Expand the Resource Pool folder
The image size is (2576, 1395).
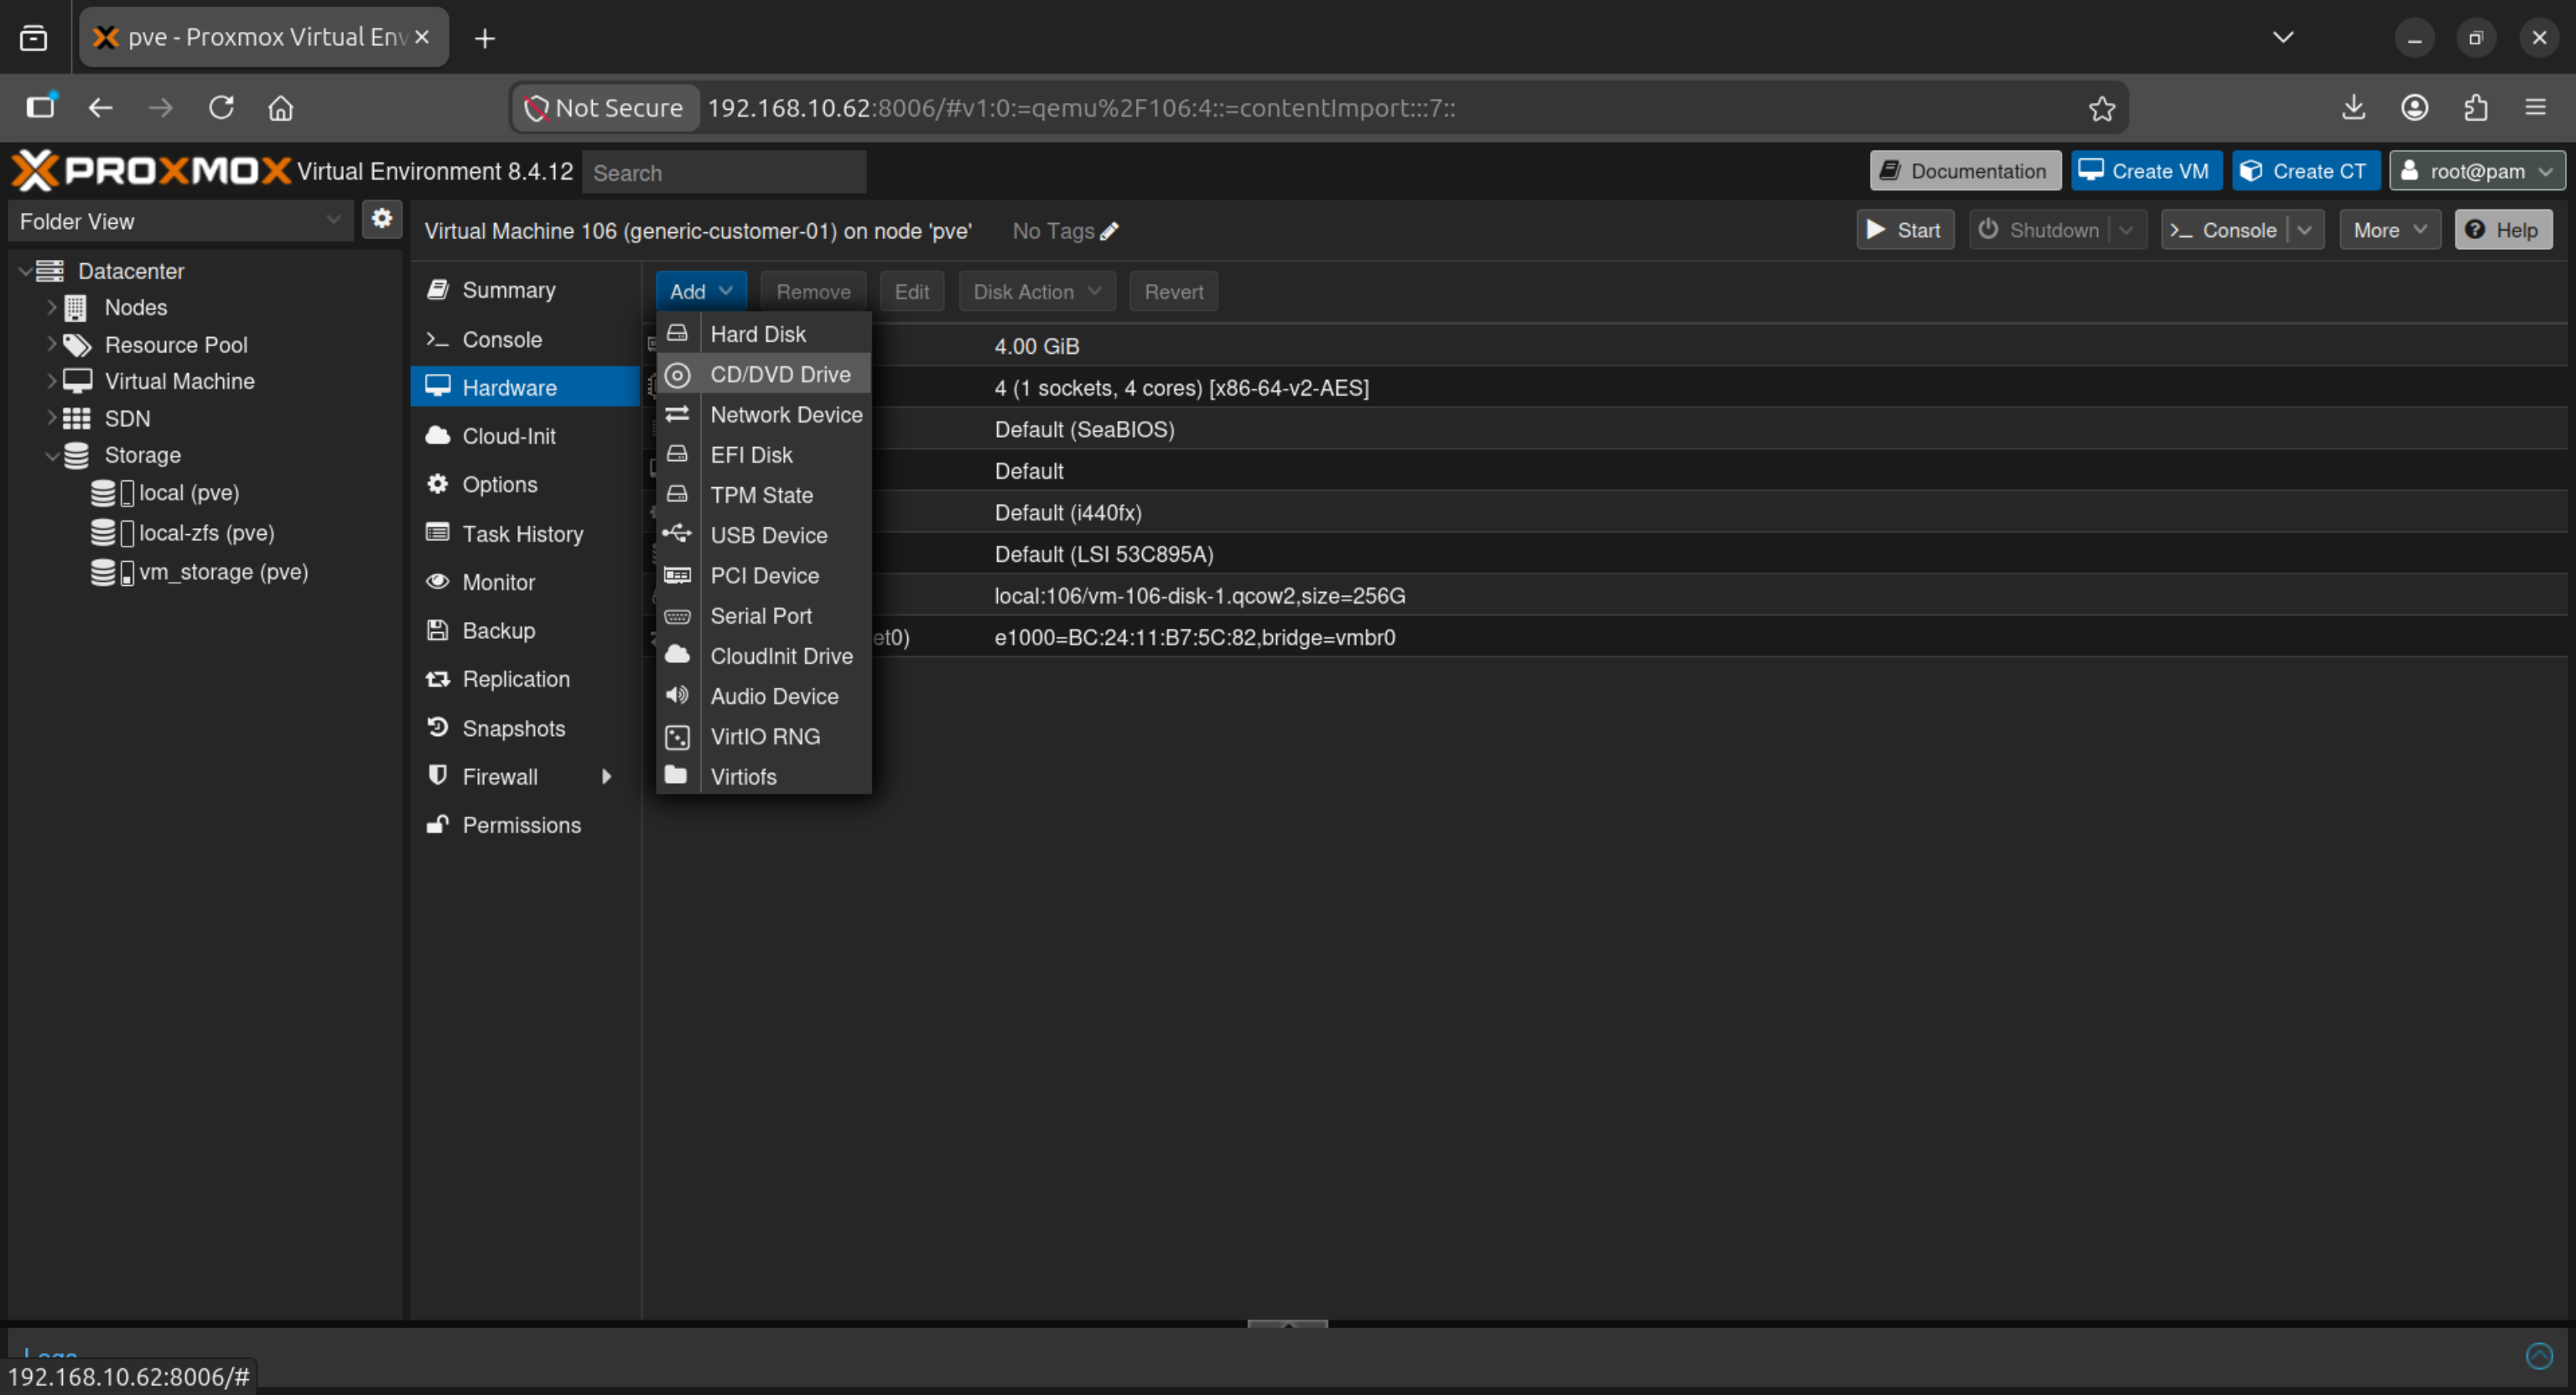[52, 344]
